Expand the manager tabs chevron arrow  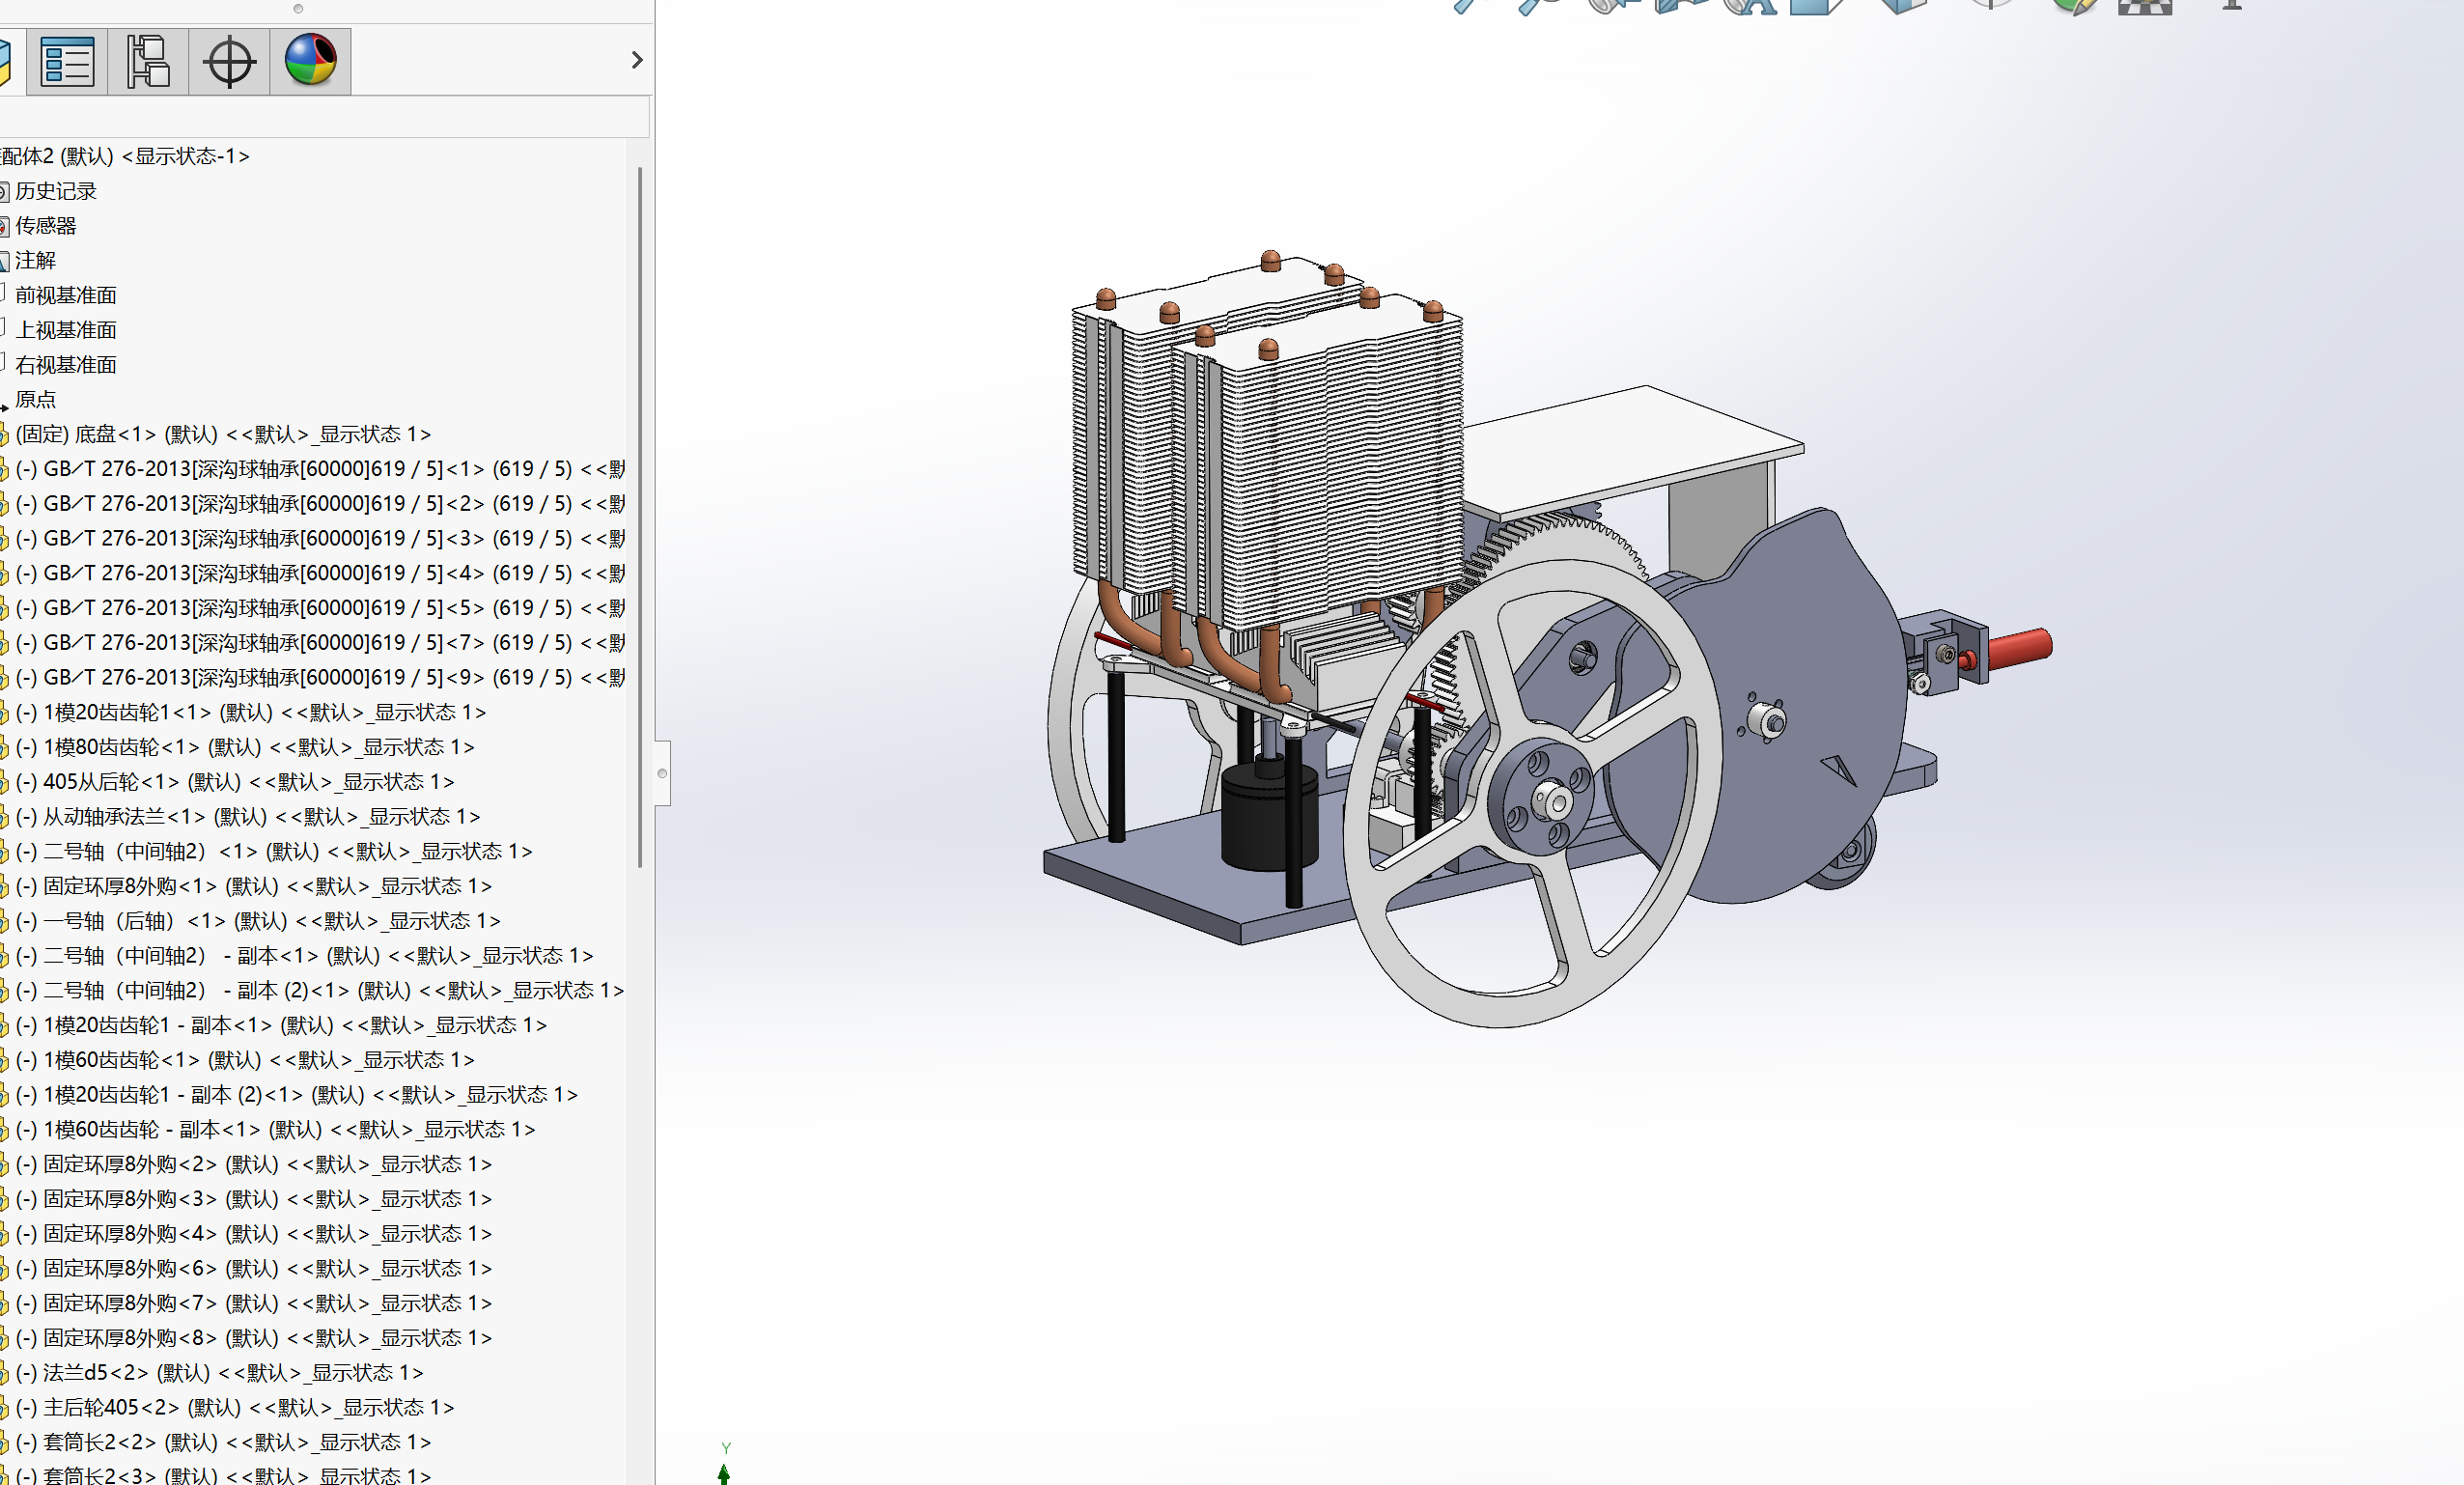tap(637, 60)
